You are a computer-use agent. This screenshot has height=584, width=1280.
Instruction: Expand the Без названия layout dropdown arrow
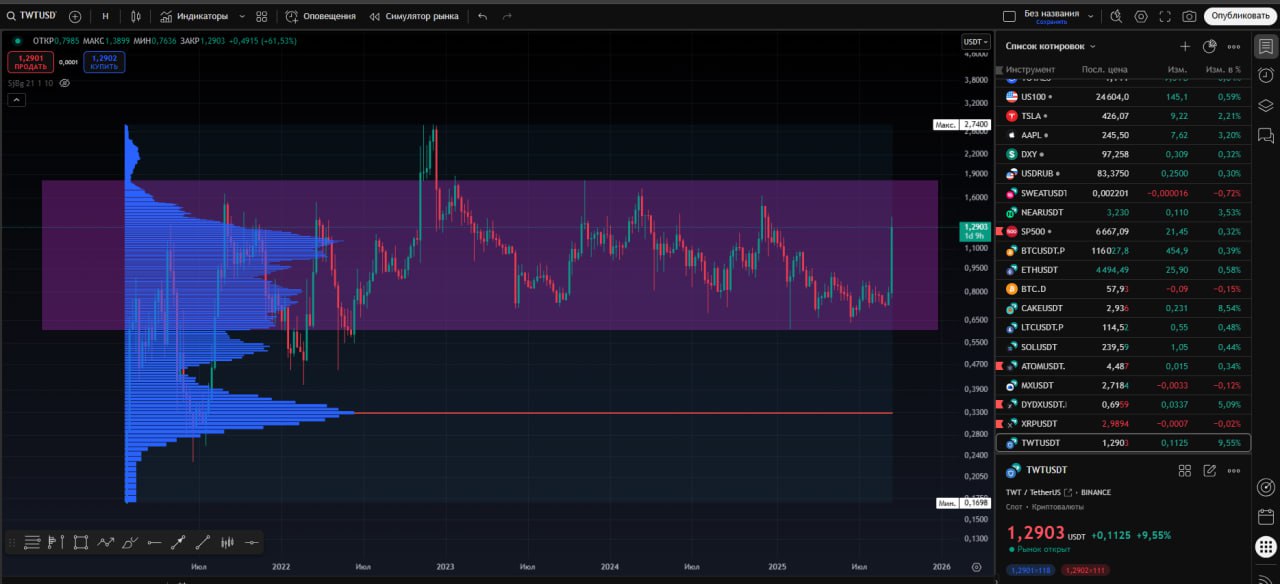(1090, 16)
